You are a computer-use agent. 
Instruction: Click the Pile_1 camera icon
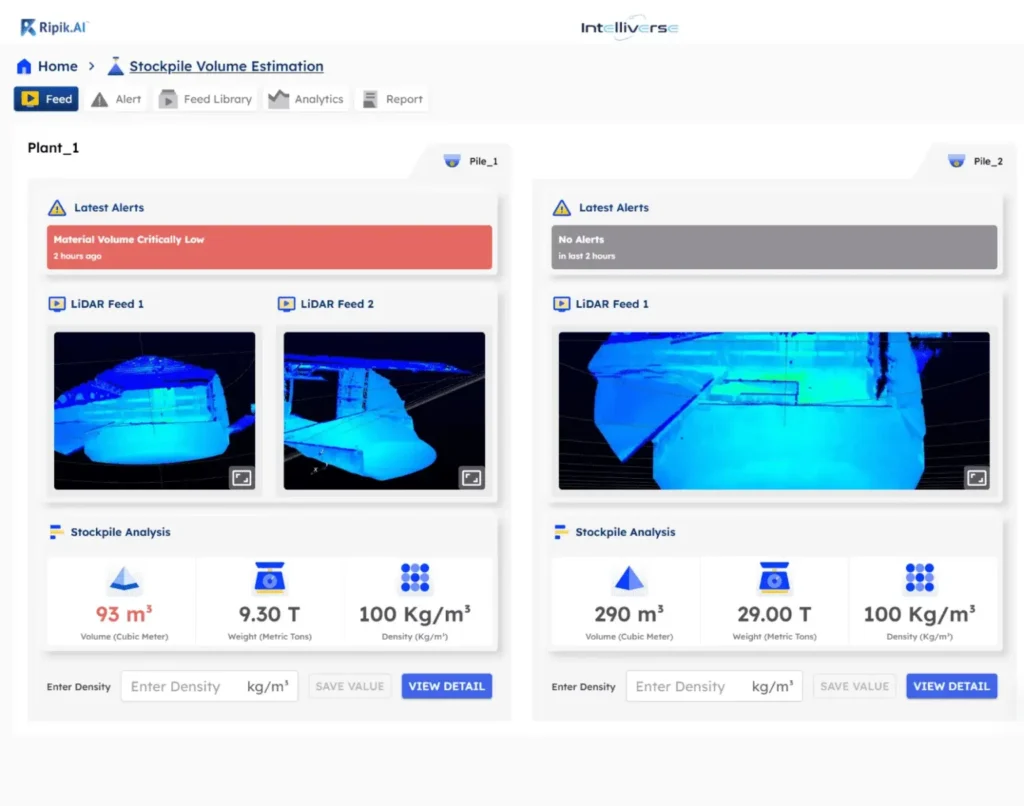click(452, 161)
